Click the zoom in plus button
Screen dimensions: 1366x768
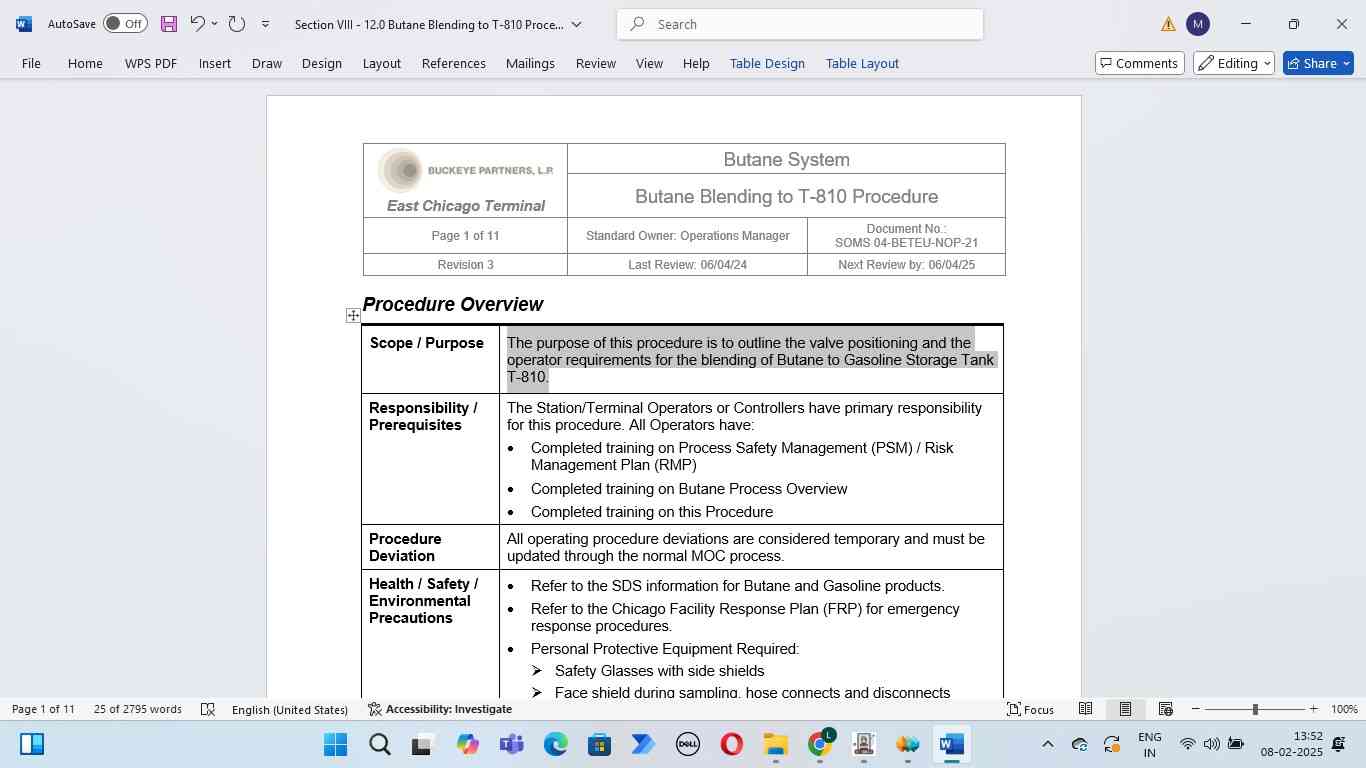[1313, 709]
